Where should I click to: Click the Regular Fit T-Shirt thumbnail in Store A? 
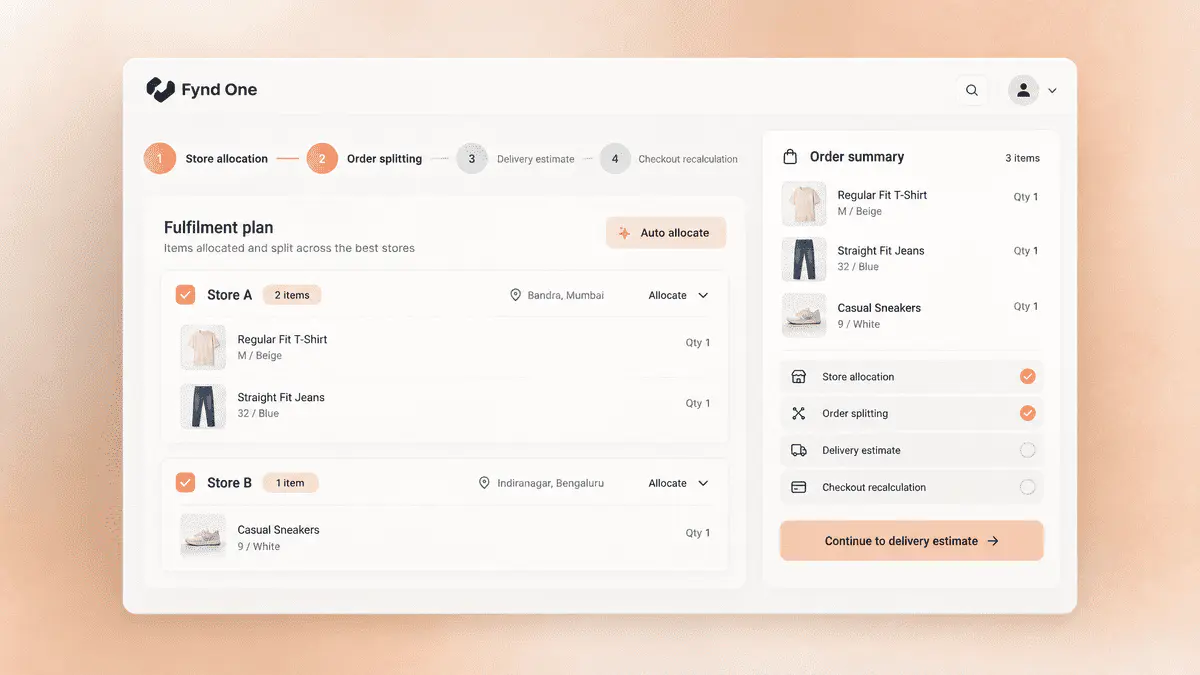(203, 347)
